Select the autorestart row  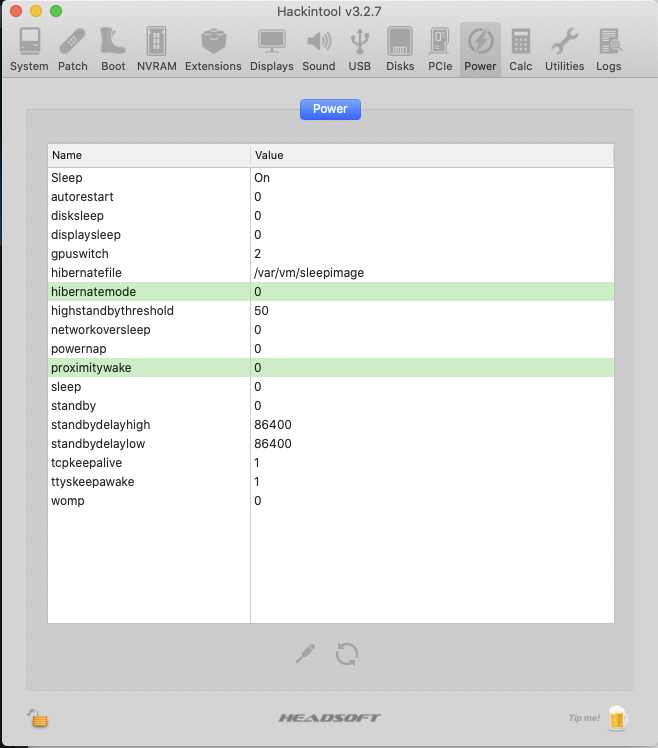[331, 197]
